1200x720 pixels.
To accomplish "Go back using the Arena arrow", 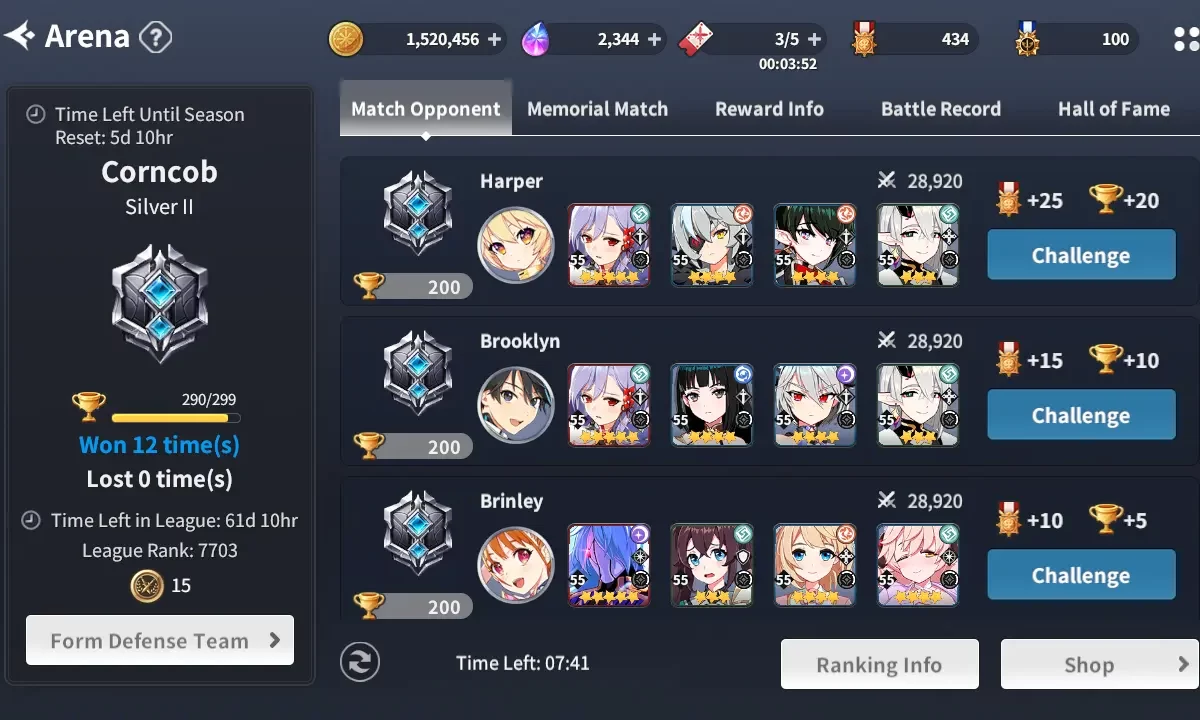I will (19, 37).
